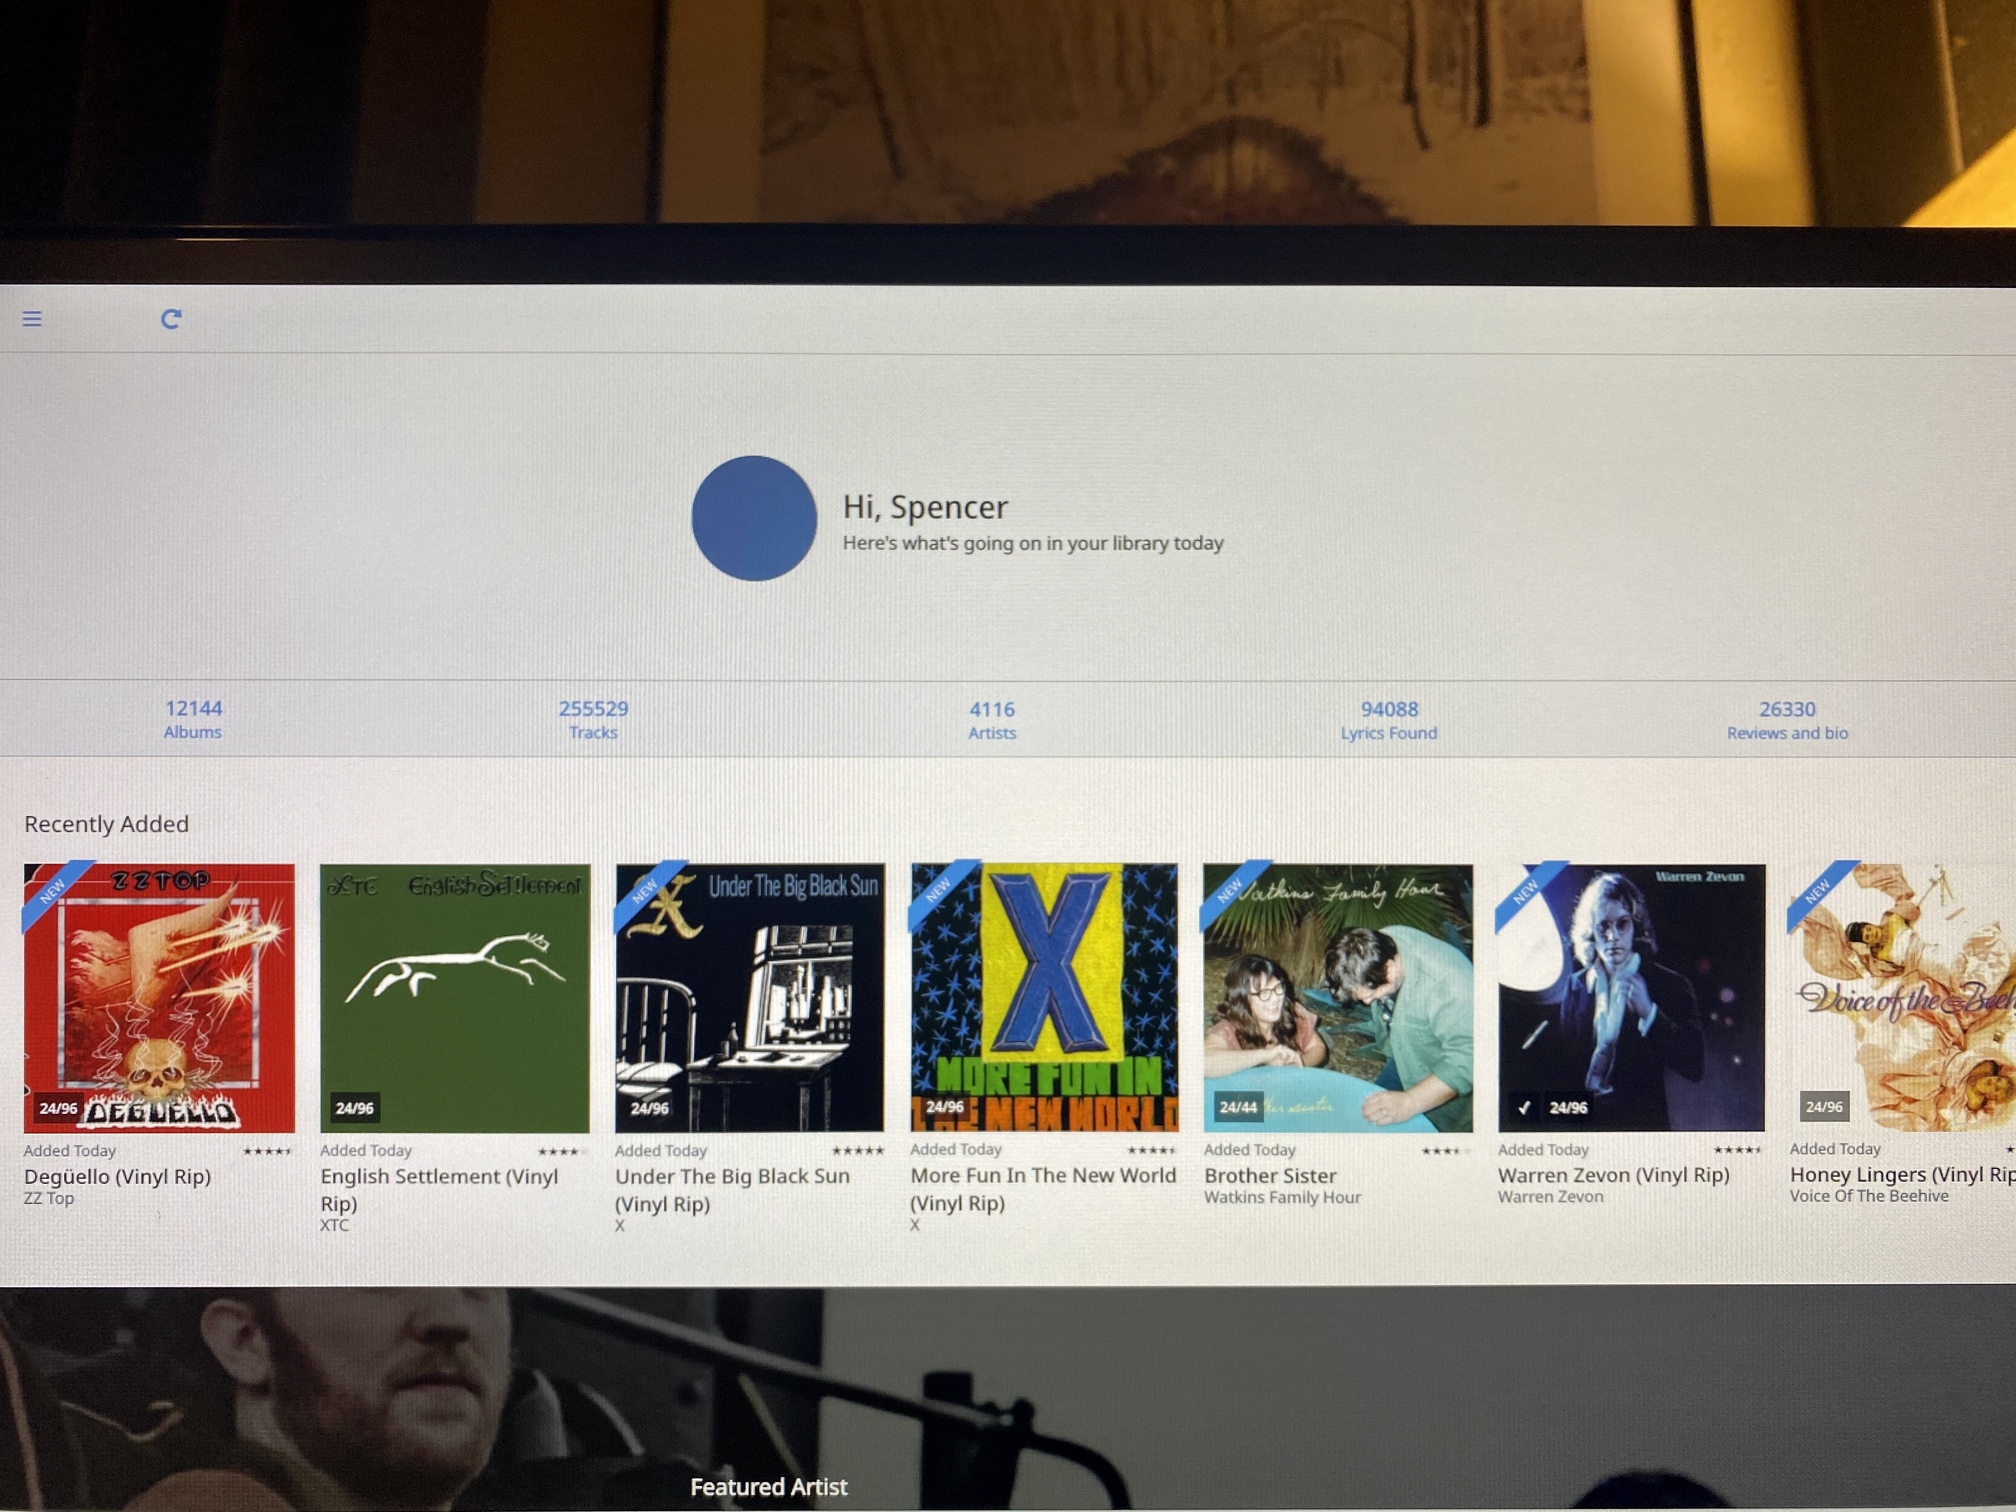The width and height of the screenshot is (2016, 1512).
Task: Open the Warren Zevon album cover
Action: (1631, 996)
